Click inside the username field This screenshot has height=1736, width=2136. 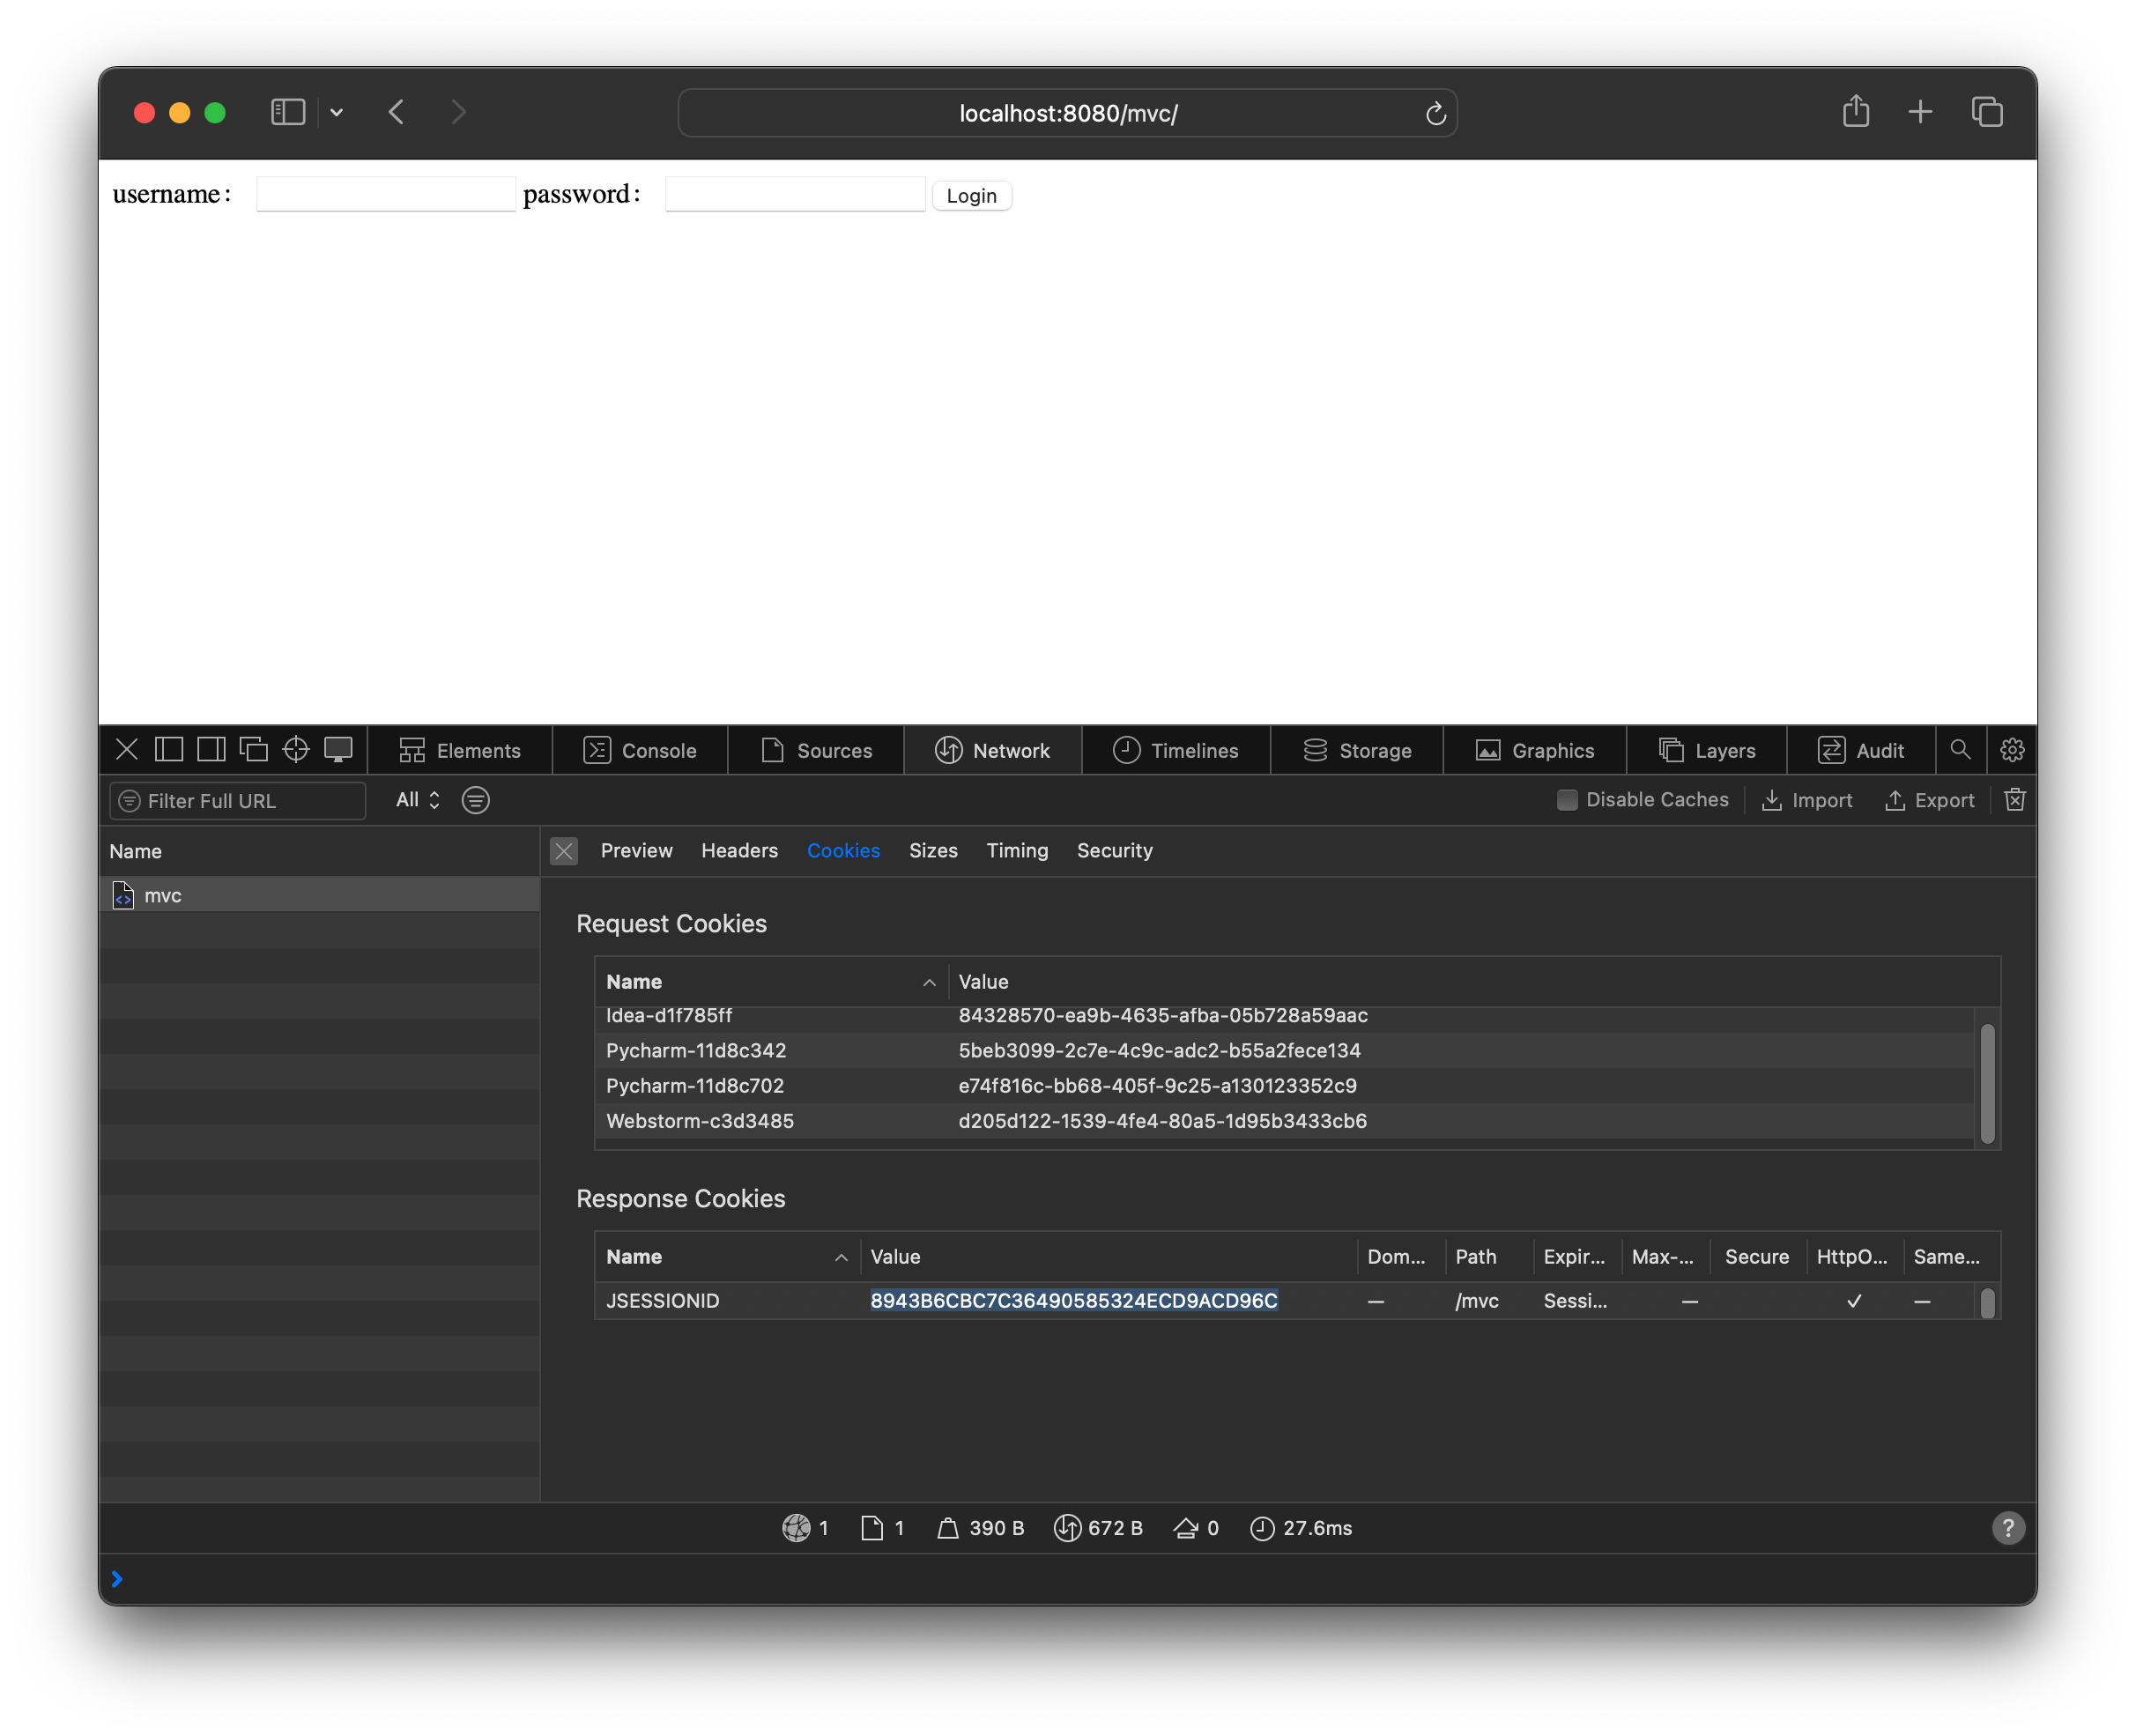pyautogui.click(x=385, y=193)
